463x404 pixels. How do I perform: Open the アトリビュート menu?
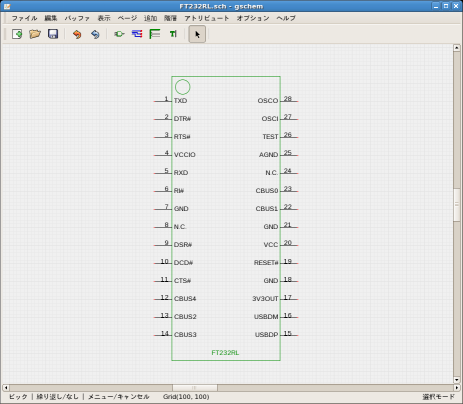(x=207, y=18)
